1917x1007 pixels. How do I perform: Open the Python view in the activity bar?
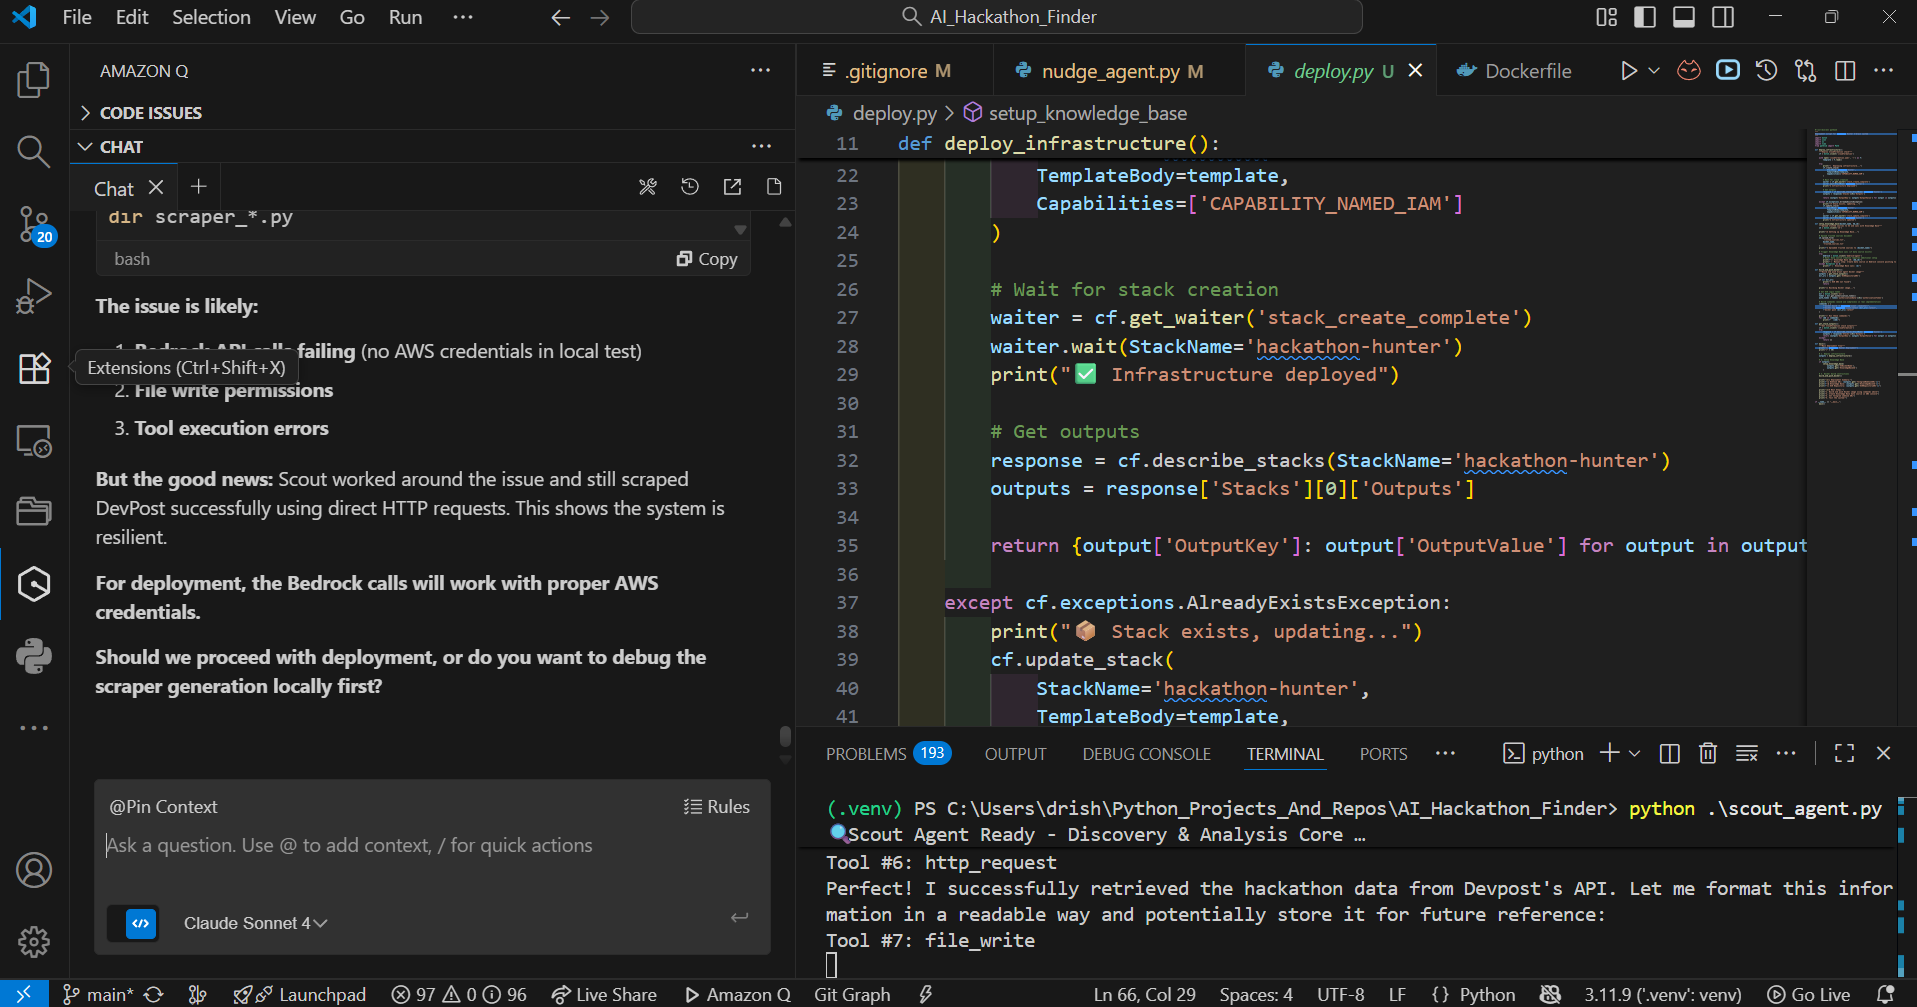point(33,657)
